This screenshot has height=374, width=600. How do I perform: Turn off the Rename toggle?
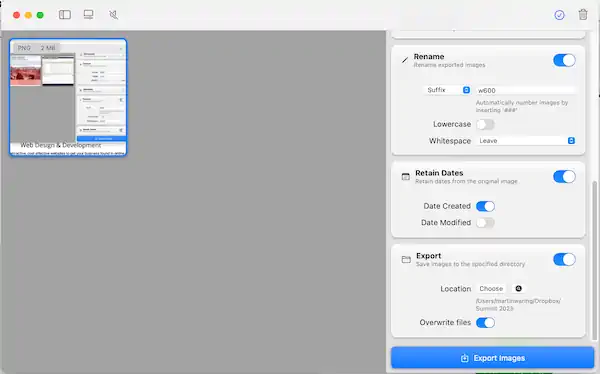(x=564, y=60)
